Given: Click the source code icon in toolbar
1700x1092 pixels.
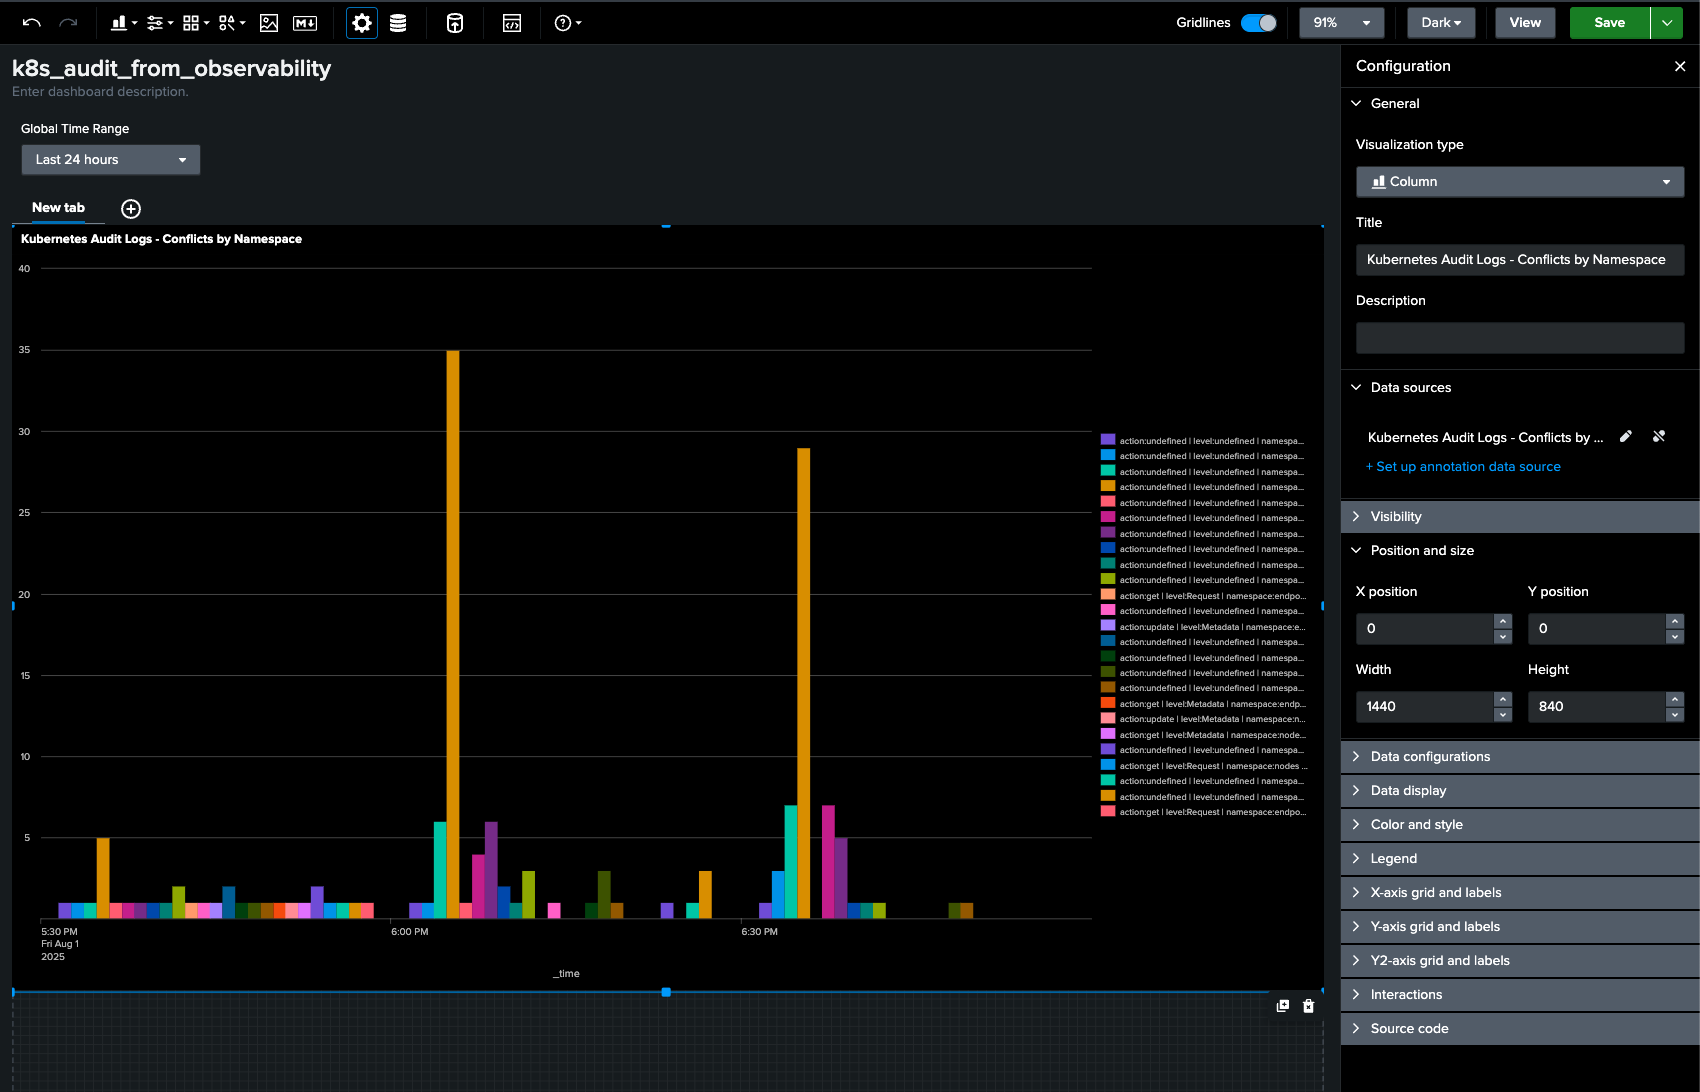Looking at the screenshot, I should 511,22.
